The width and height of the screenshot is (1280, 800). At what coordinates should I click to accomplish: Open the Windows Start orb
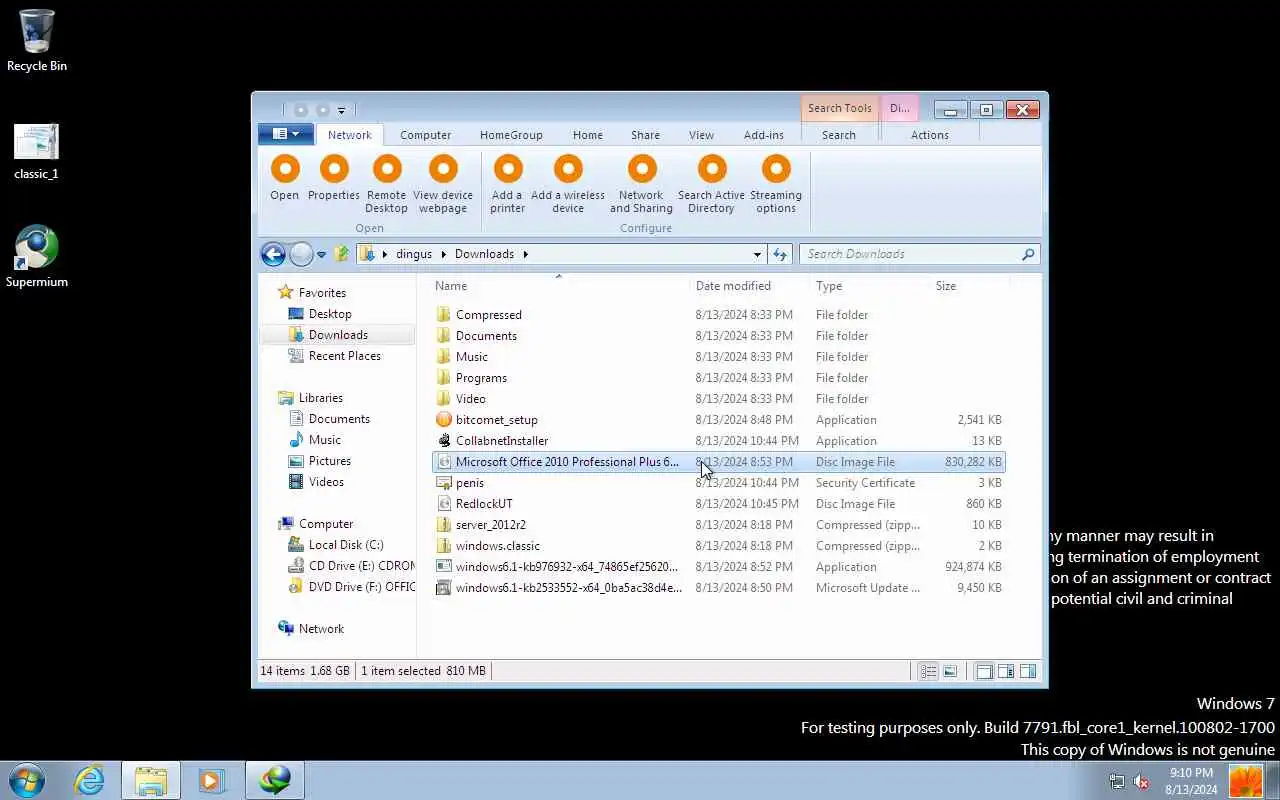(27, 780)
